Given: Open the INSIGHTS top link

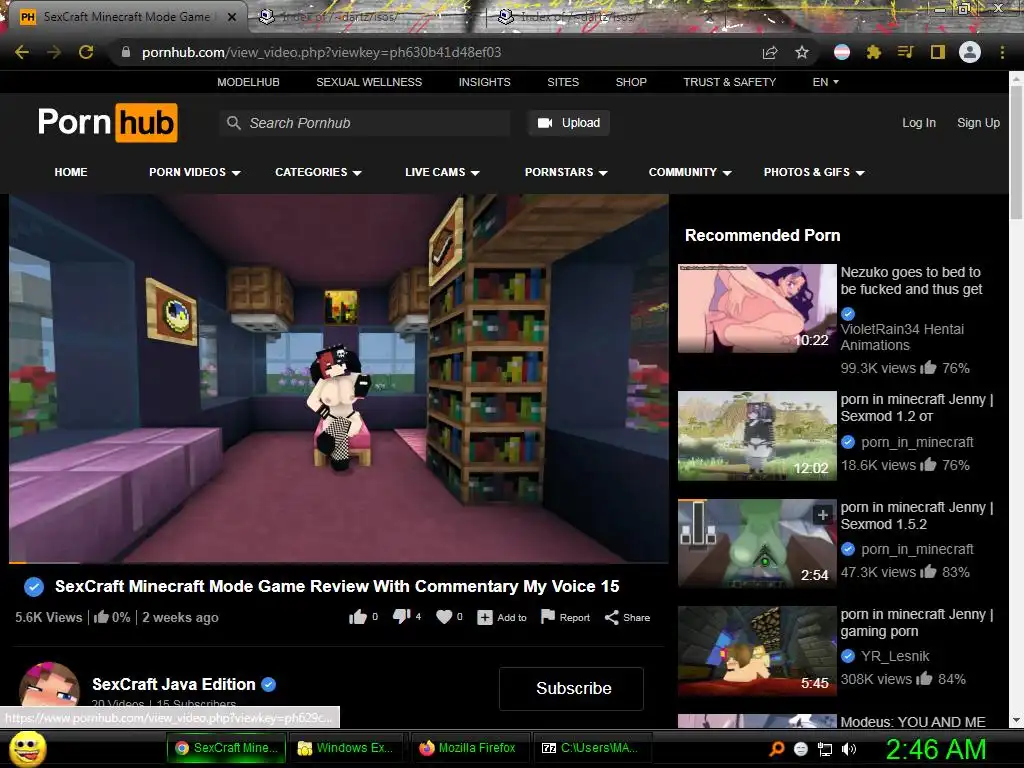Looking at the screenshot, I should (485, 82).
